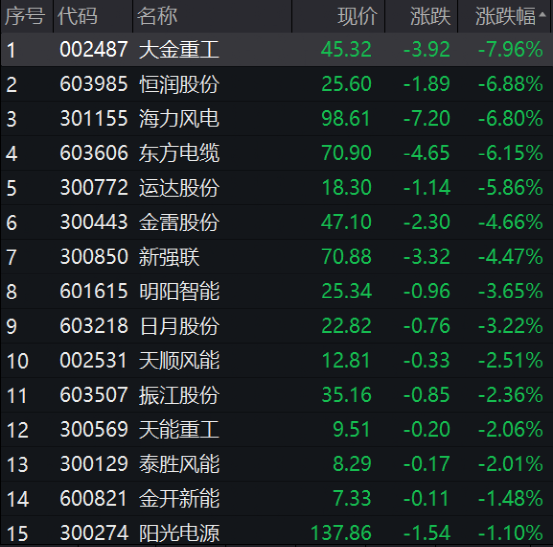Click row number 7
Screen dimensions: 553x547
(x=11, y=257)
